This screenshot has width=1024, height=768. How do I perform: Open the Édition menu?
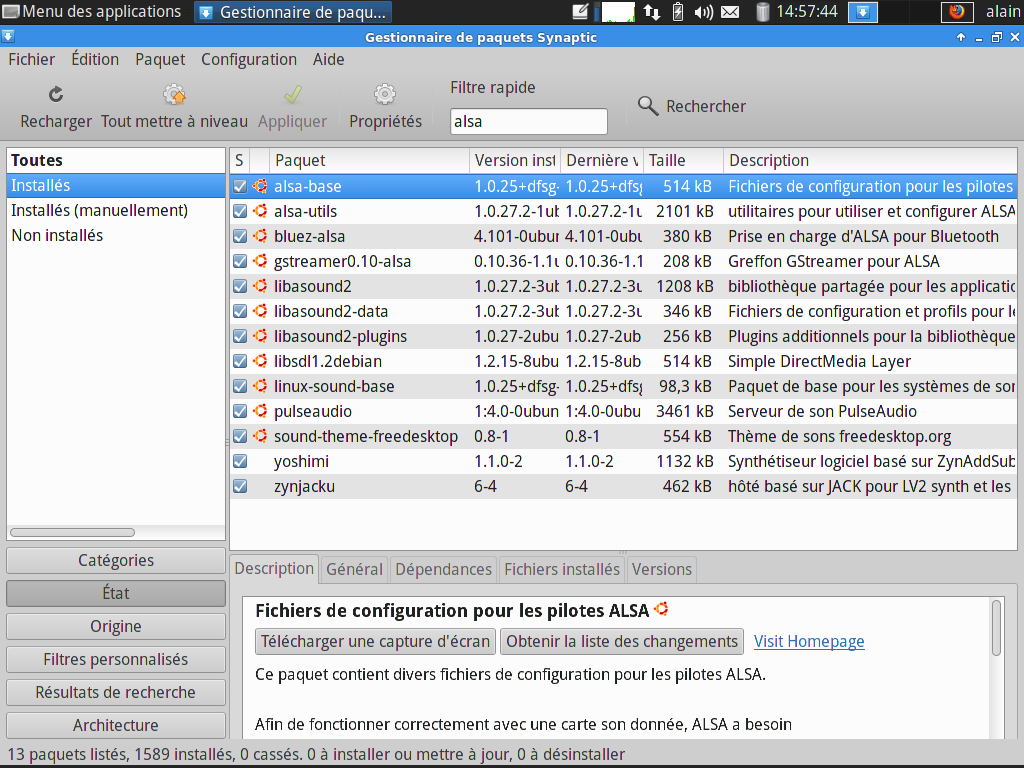(95, 59)
